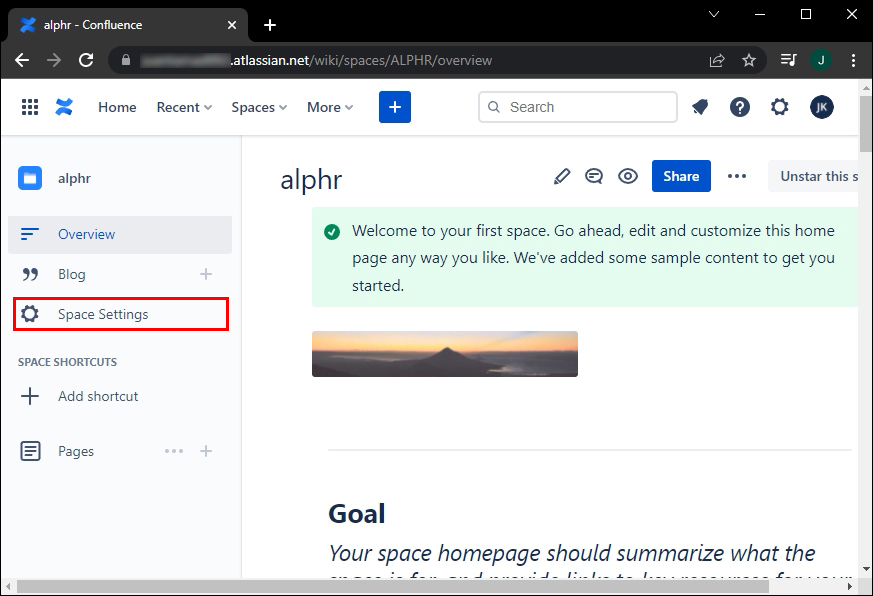
Task: Open the Pages ellipsis menu
Action: (x=174, y=451)
